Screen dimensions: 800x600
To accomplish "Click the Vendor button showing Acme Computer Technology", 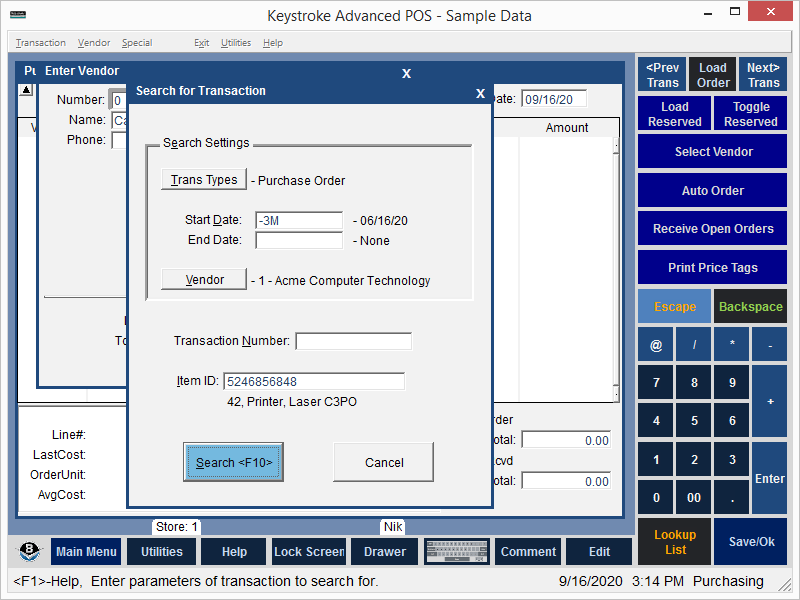I will point(203,279).
